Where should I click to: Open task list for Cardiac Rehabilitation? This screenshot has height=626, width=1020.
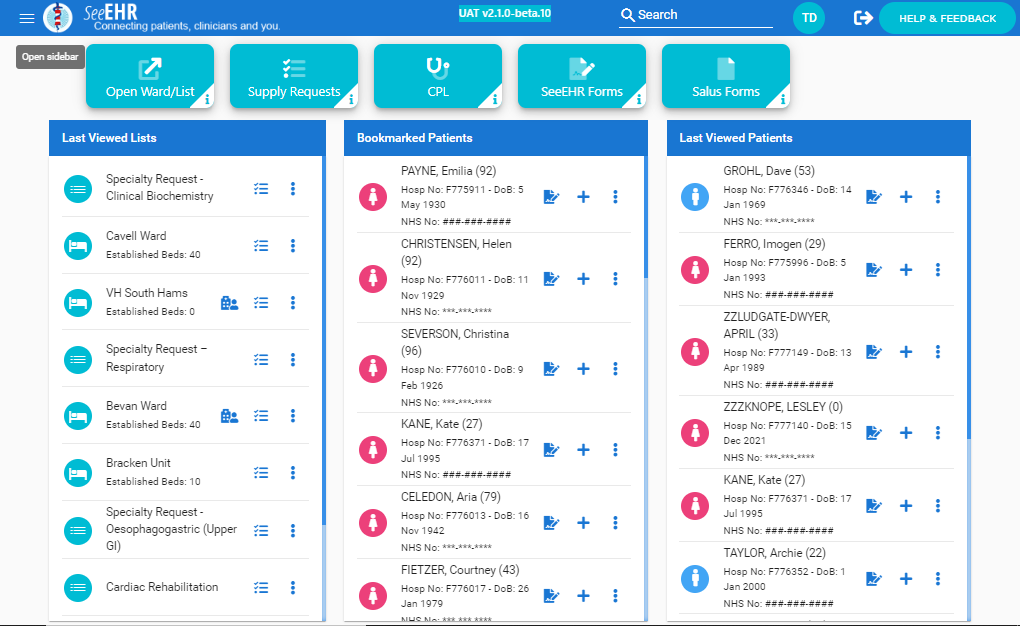click(261, 588)
